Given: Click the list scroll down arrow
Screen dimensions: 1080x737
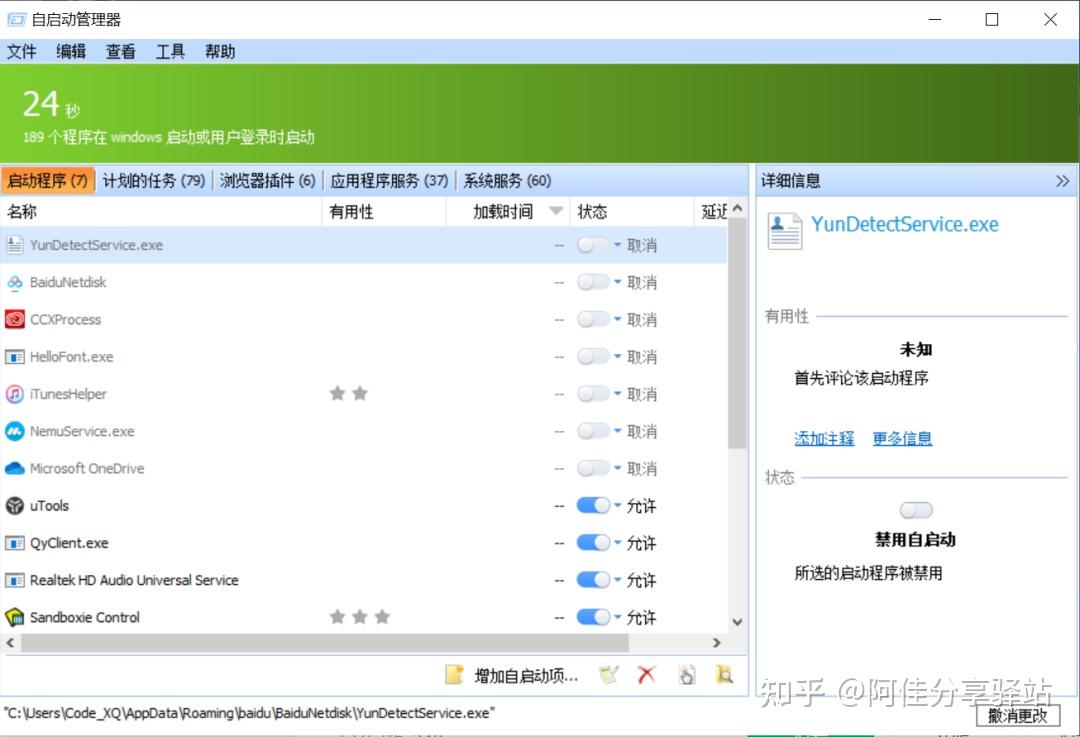Looking at the screenshot, I should pyautogui.click(x=737, y=622).
